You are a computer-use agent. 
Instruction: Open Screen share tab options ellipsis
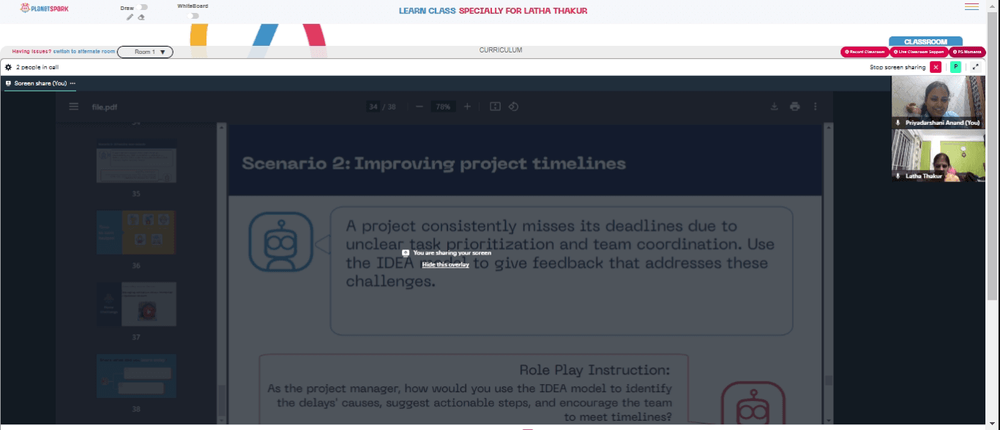point(73,83)
